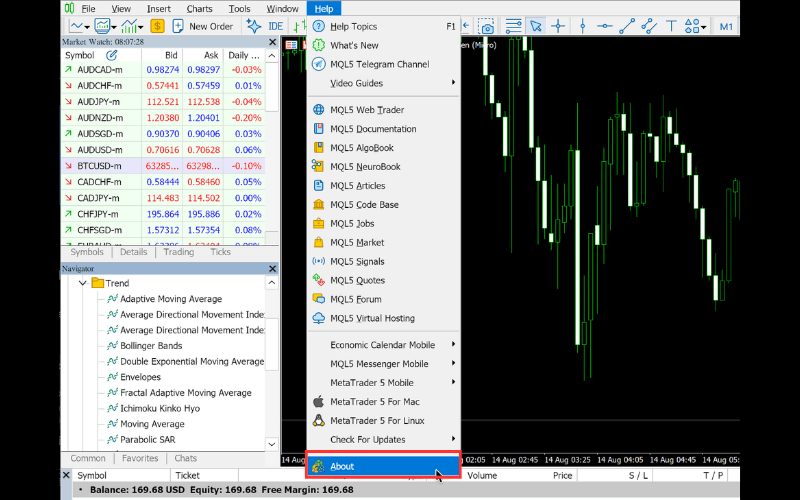Image resolution: width=800 pixels, height=500 pixels.
Task: Open MQL5 Virtual Hosting entry
Action: pos(384,318)
